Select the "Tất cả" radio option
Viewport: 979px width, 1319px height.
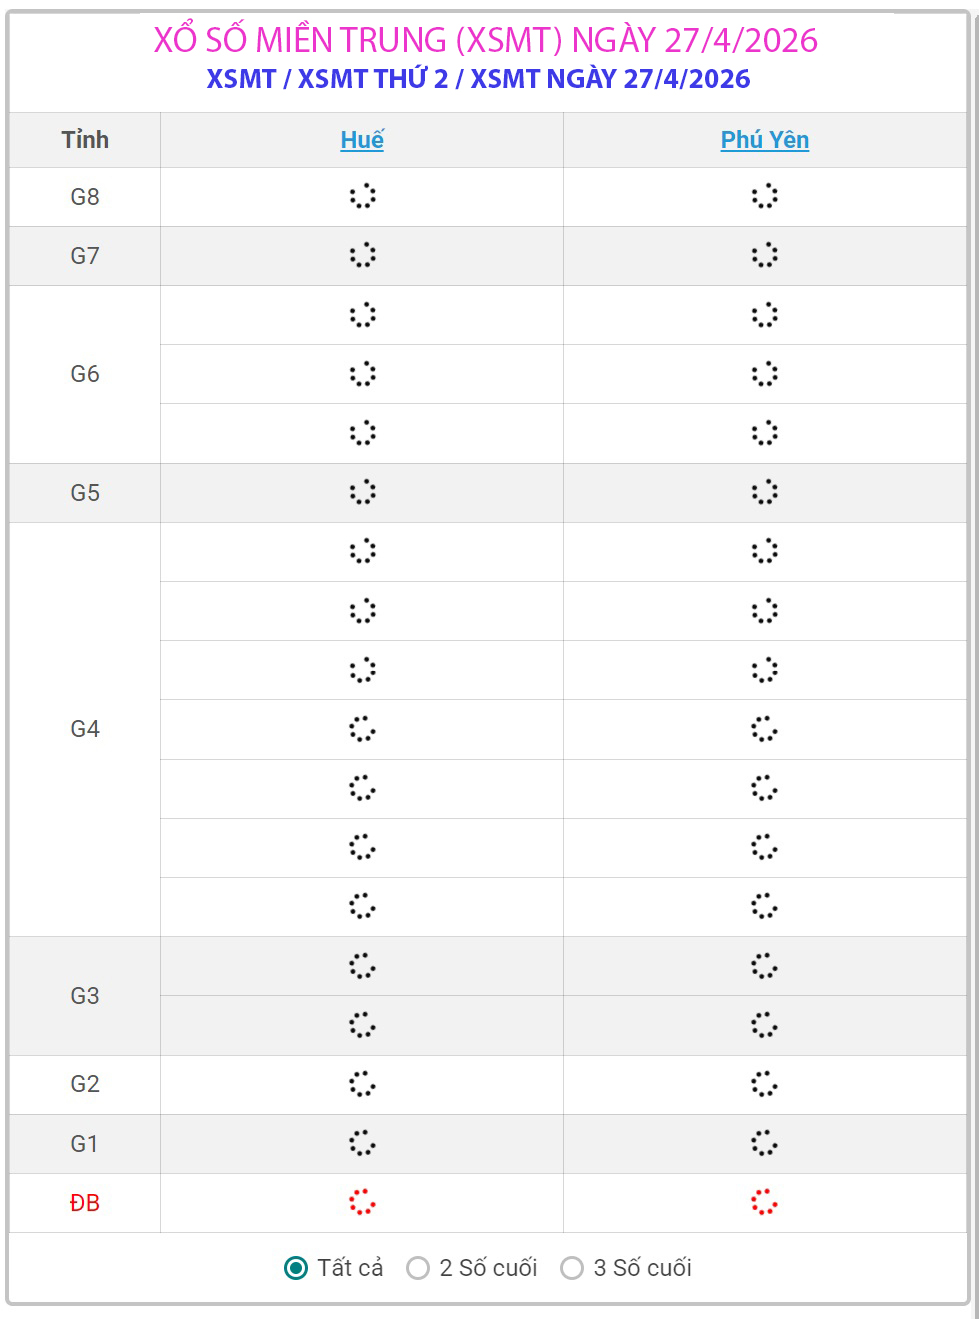click(x=296, y=1268)
